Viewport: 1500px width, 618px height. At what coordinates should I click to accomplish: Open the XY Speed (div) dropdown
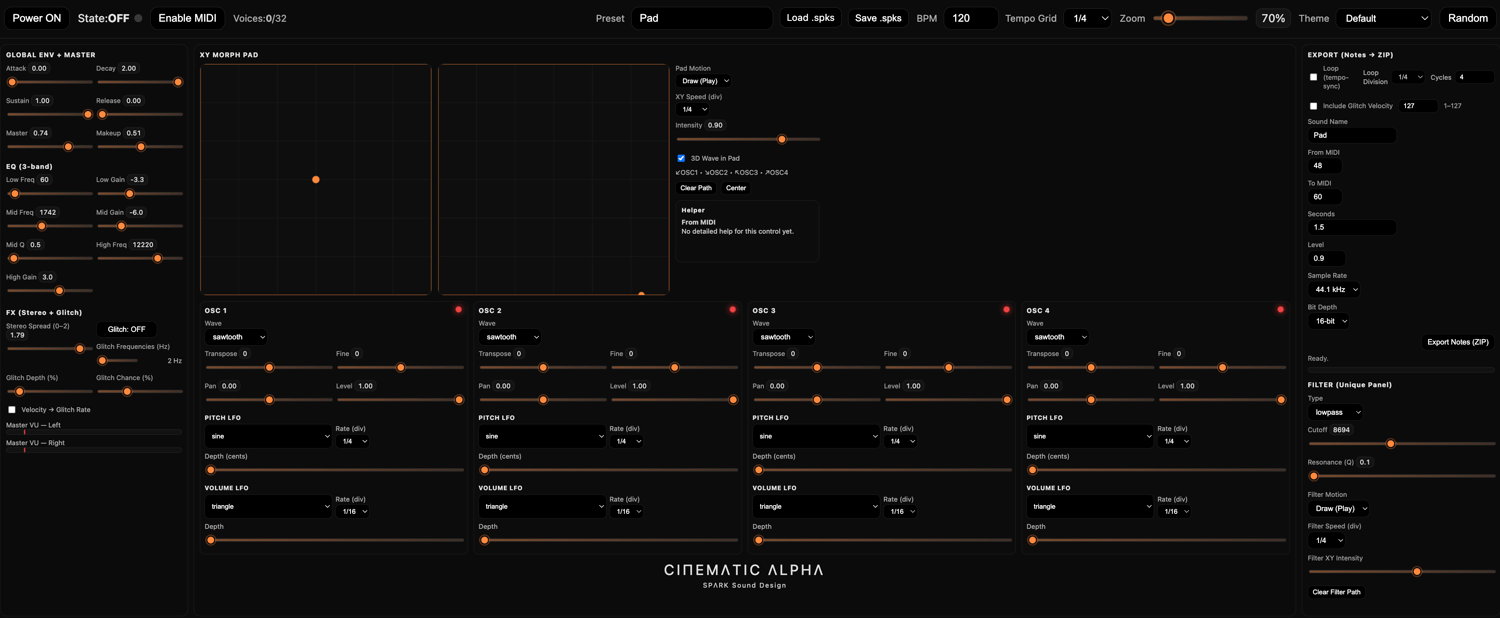pyautogui.click(x=694, y=109)
